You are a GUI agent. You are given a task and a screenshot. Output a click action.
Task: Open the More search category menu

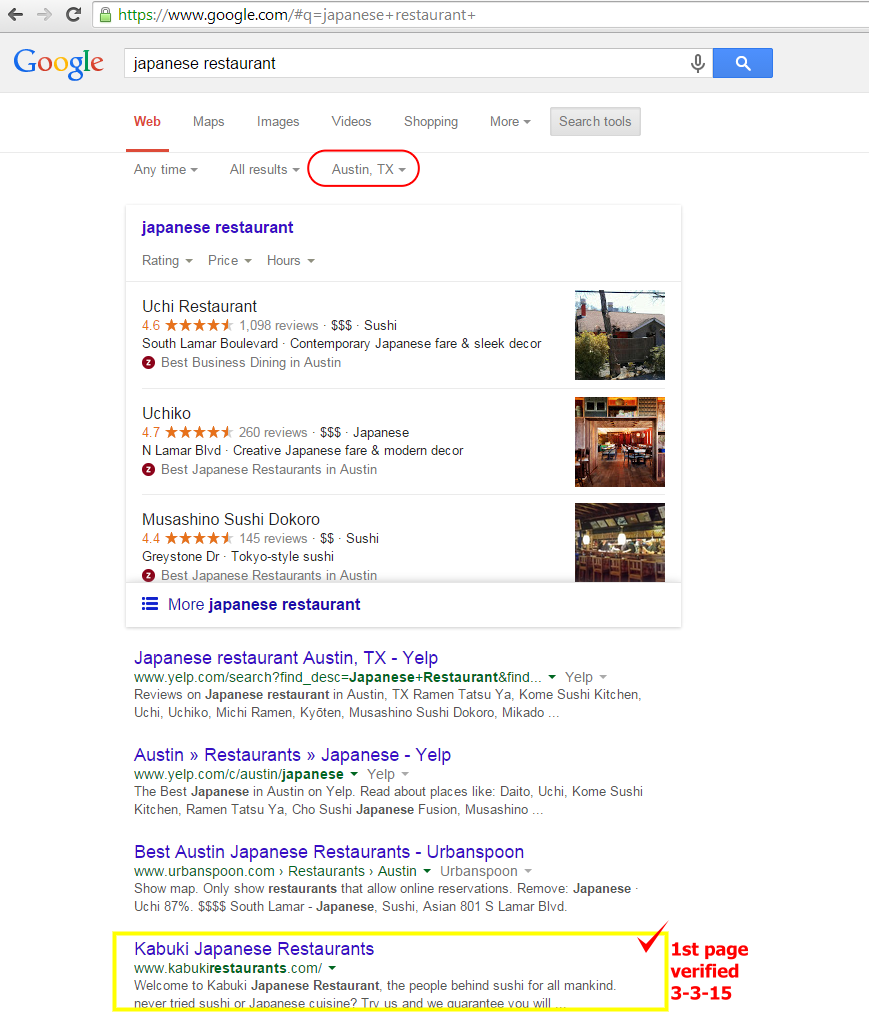tap(510, 121)
